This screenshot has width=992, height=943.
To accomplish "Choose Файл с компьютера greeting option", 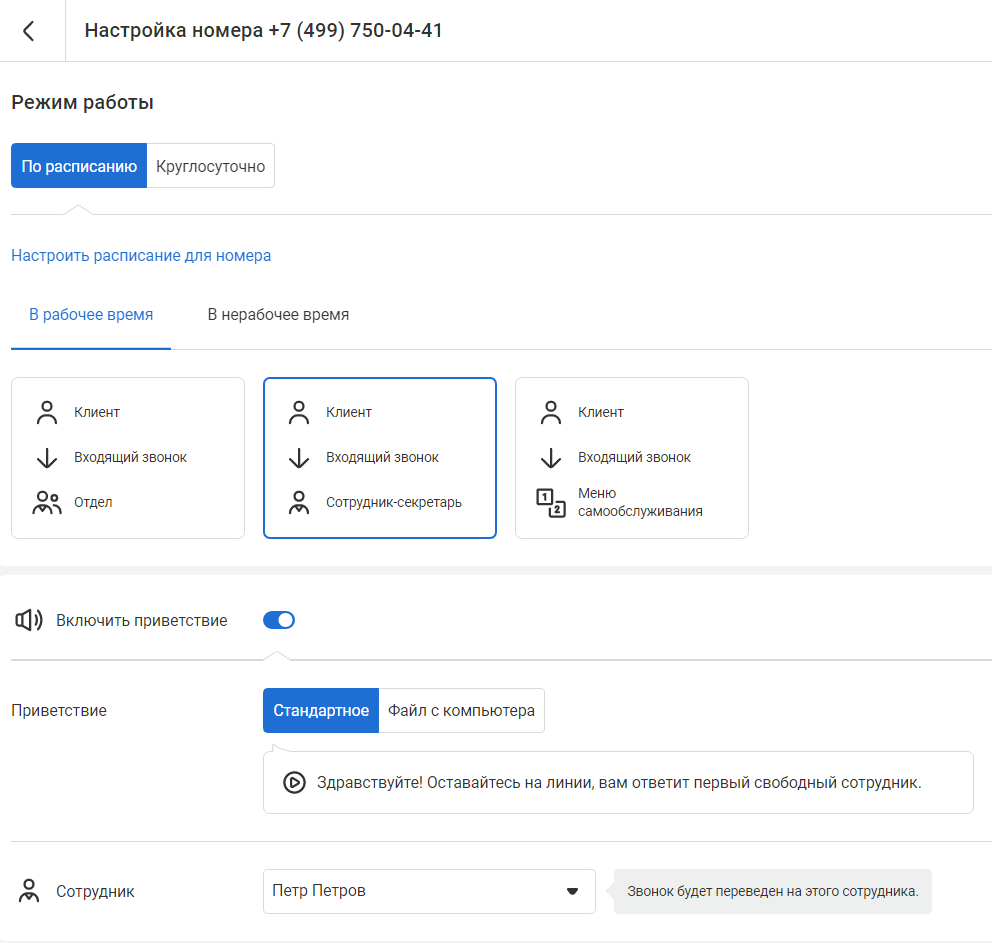I will (461, 711).
